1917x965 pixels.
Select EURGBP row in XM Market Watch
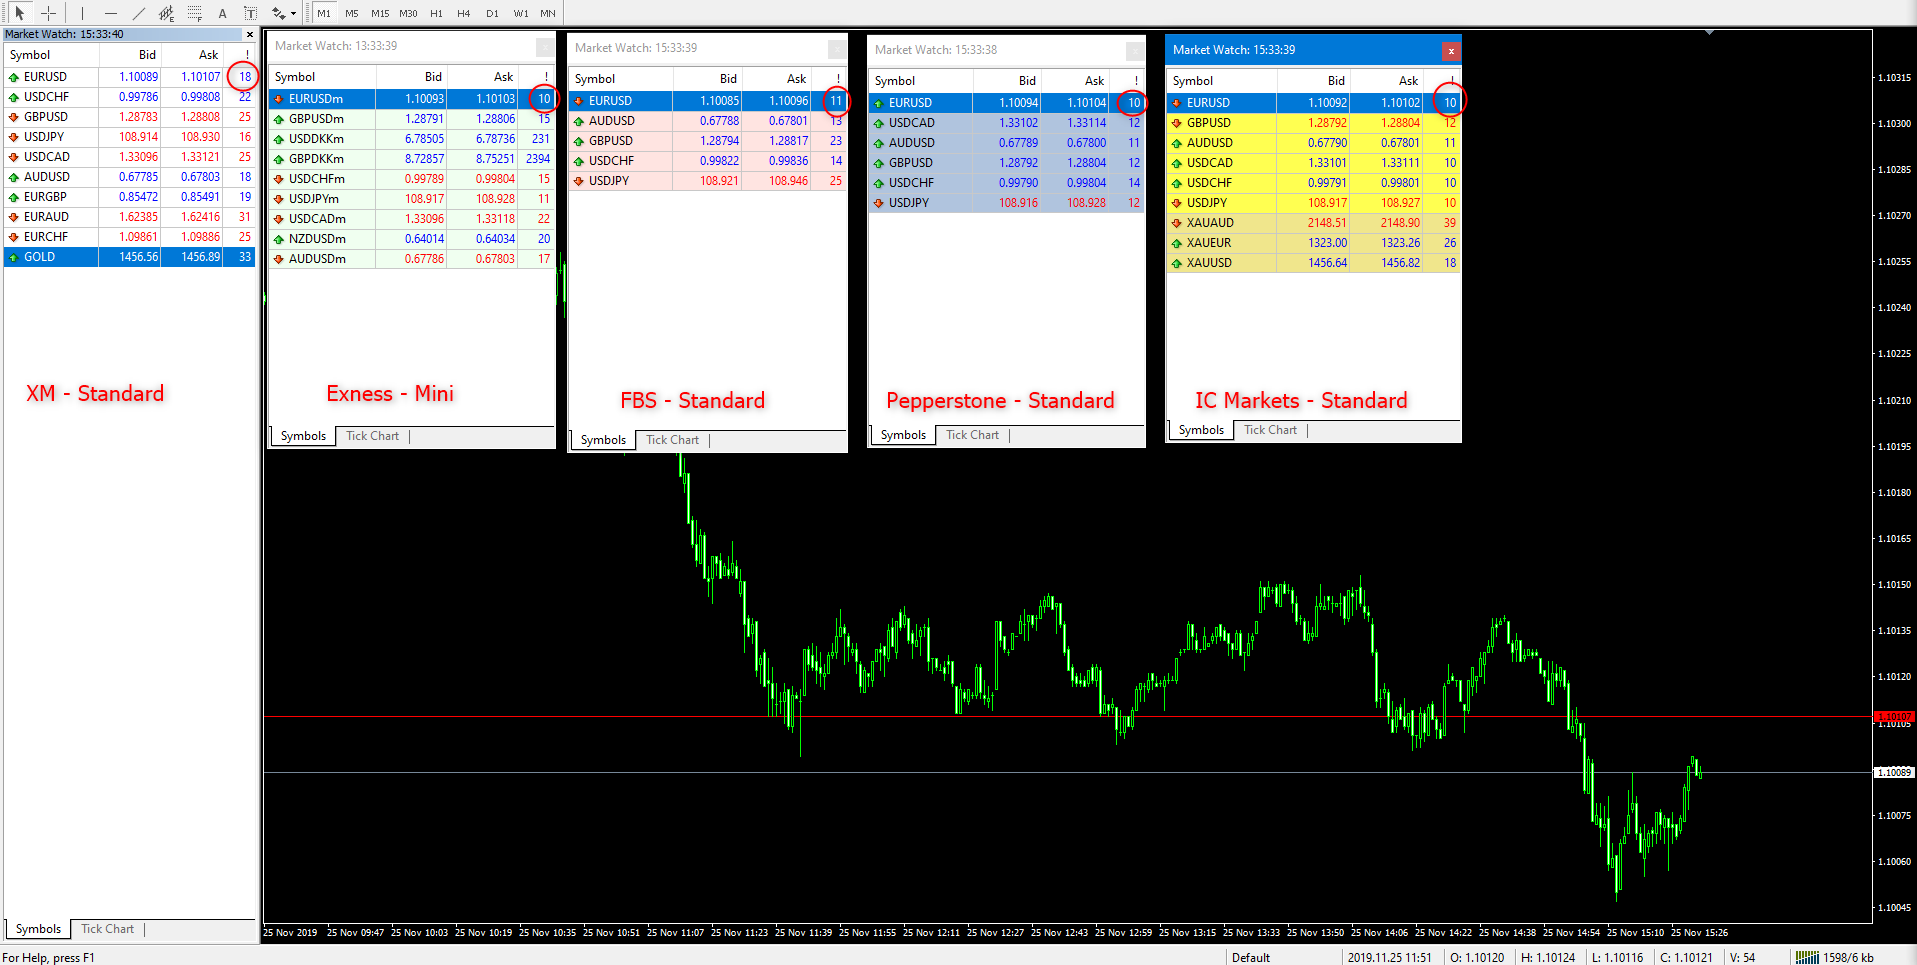point(130,197)
